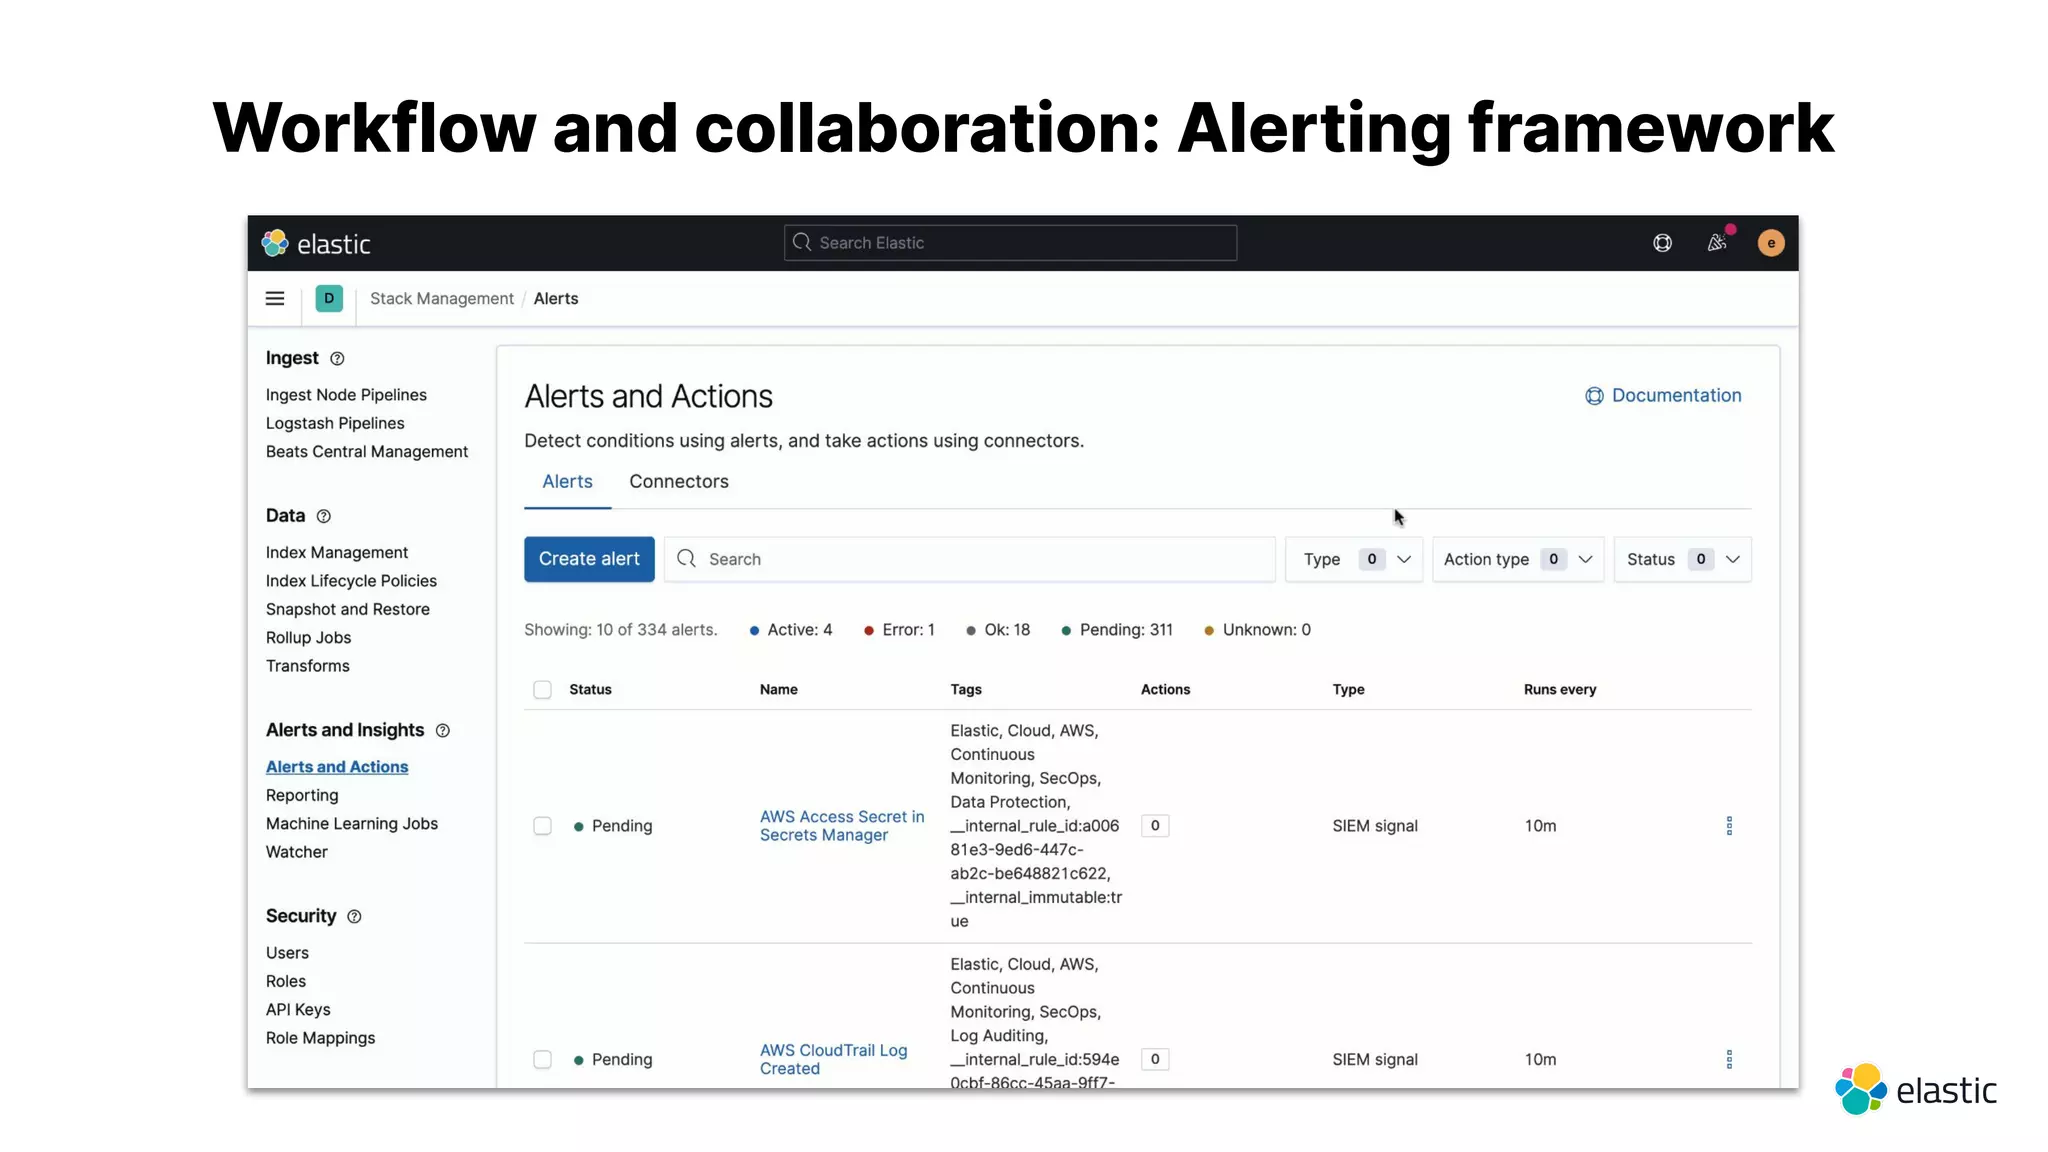Click the Actions column header

point(1165,690)
